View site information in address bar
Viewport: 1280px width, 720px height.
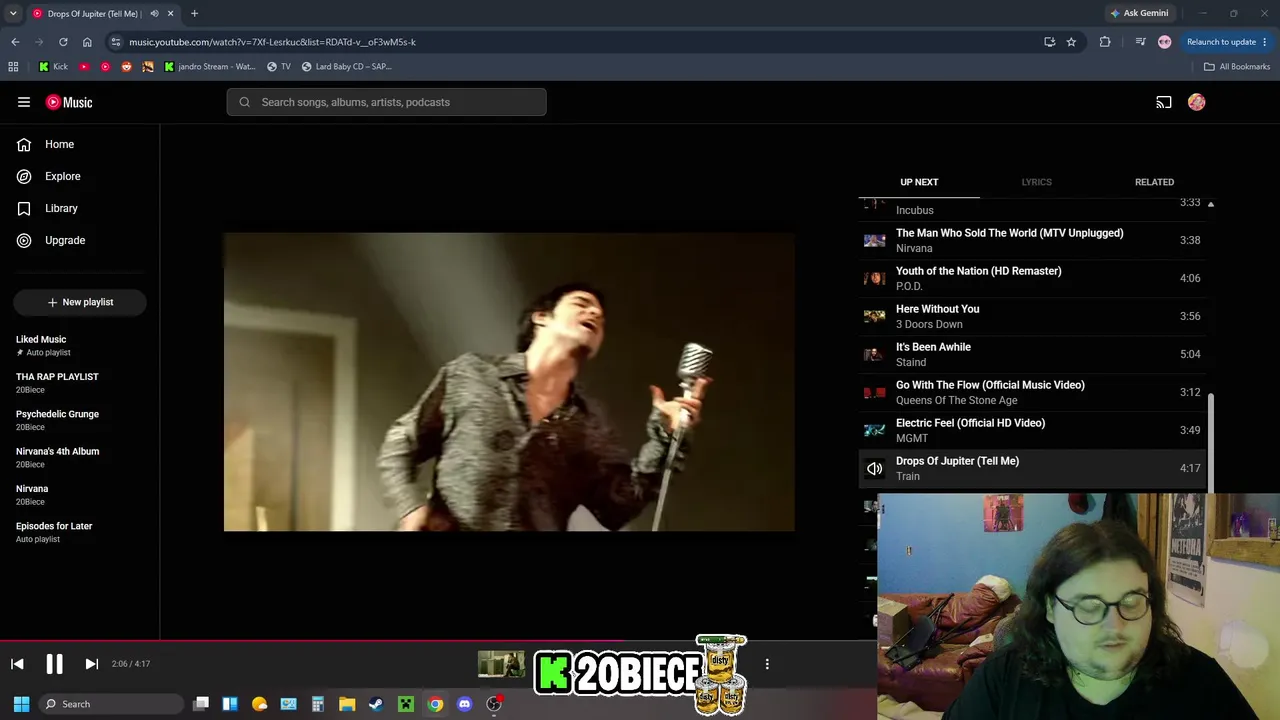116,42
